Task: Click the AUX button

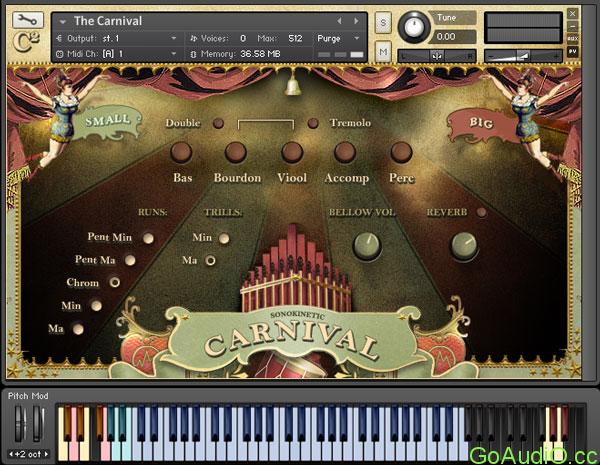Action: (x=573, y=38)
